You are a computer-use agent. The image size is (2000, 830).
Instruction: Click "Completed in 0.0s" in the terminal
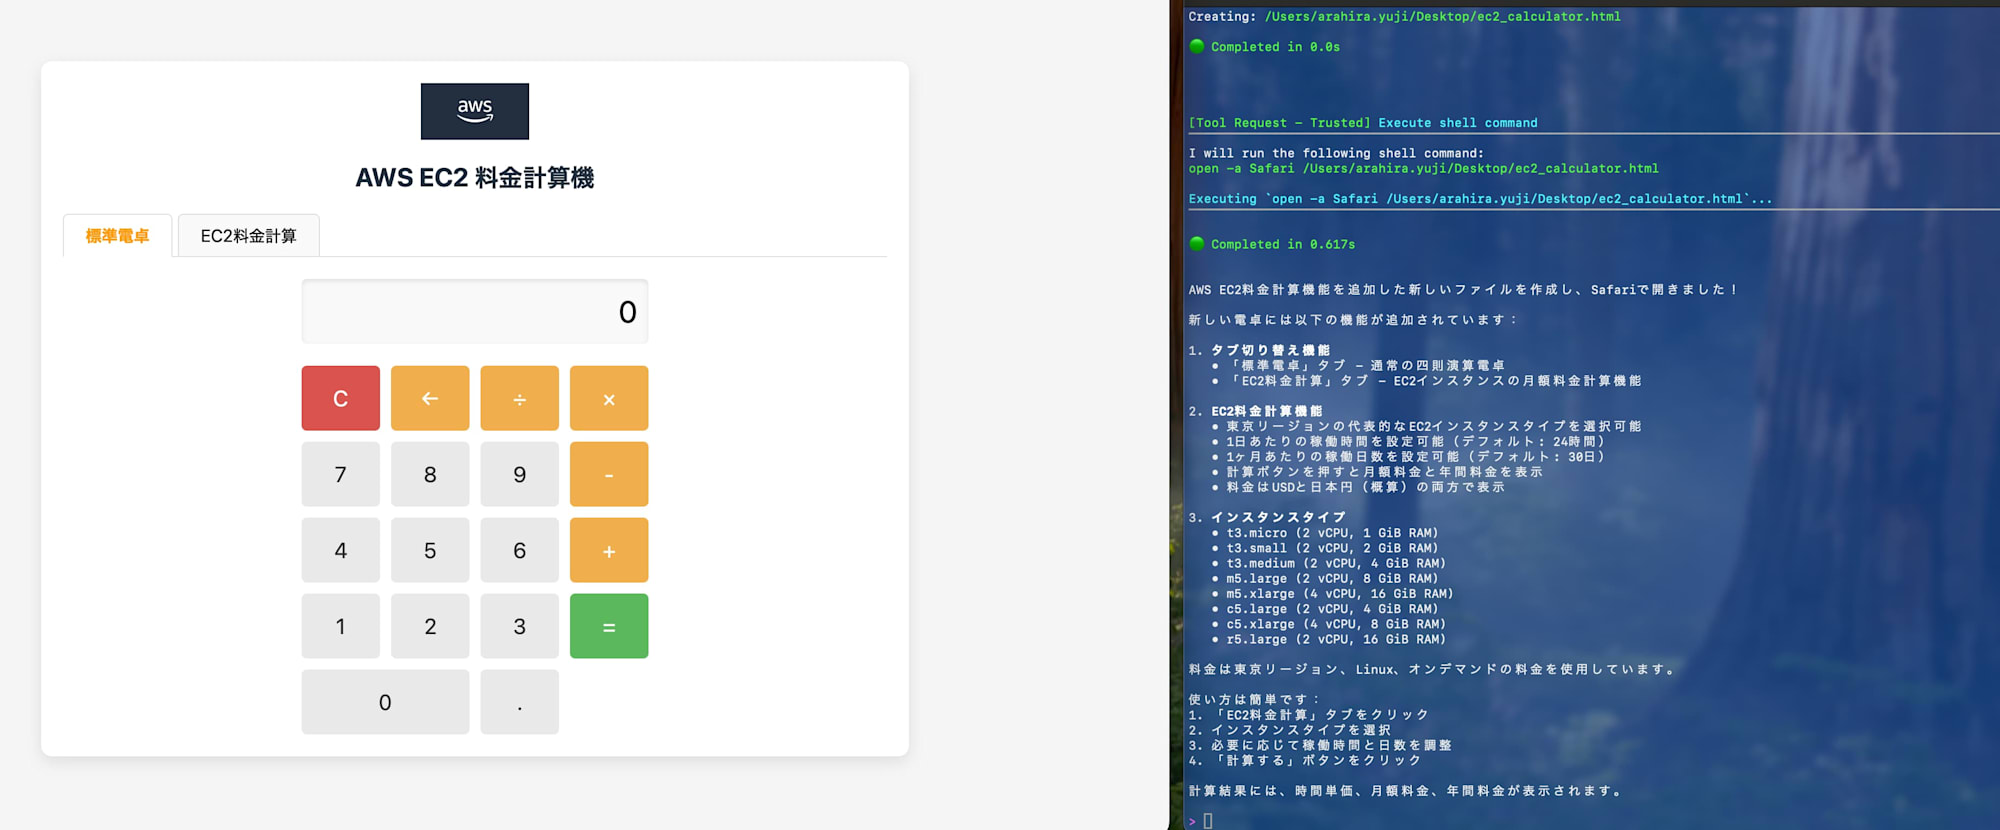click(1275, 47)
